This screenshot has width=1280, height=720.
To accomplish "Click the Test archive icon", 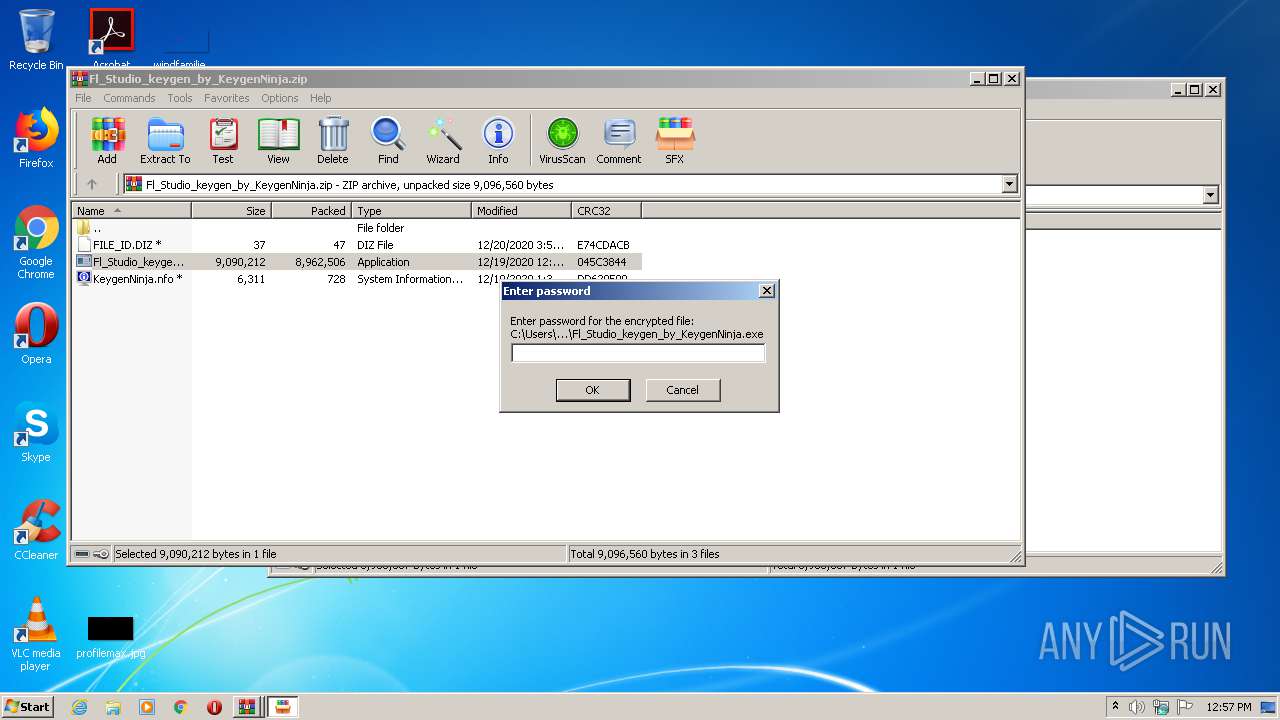I will [x=223, y=140].
